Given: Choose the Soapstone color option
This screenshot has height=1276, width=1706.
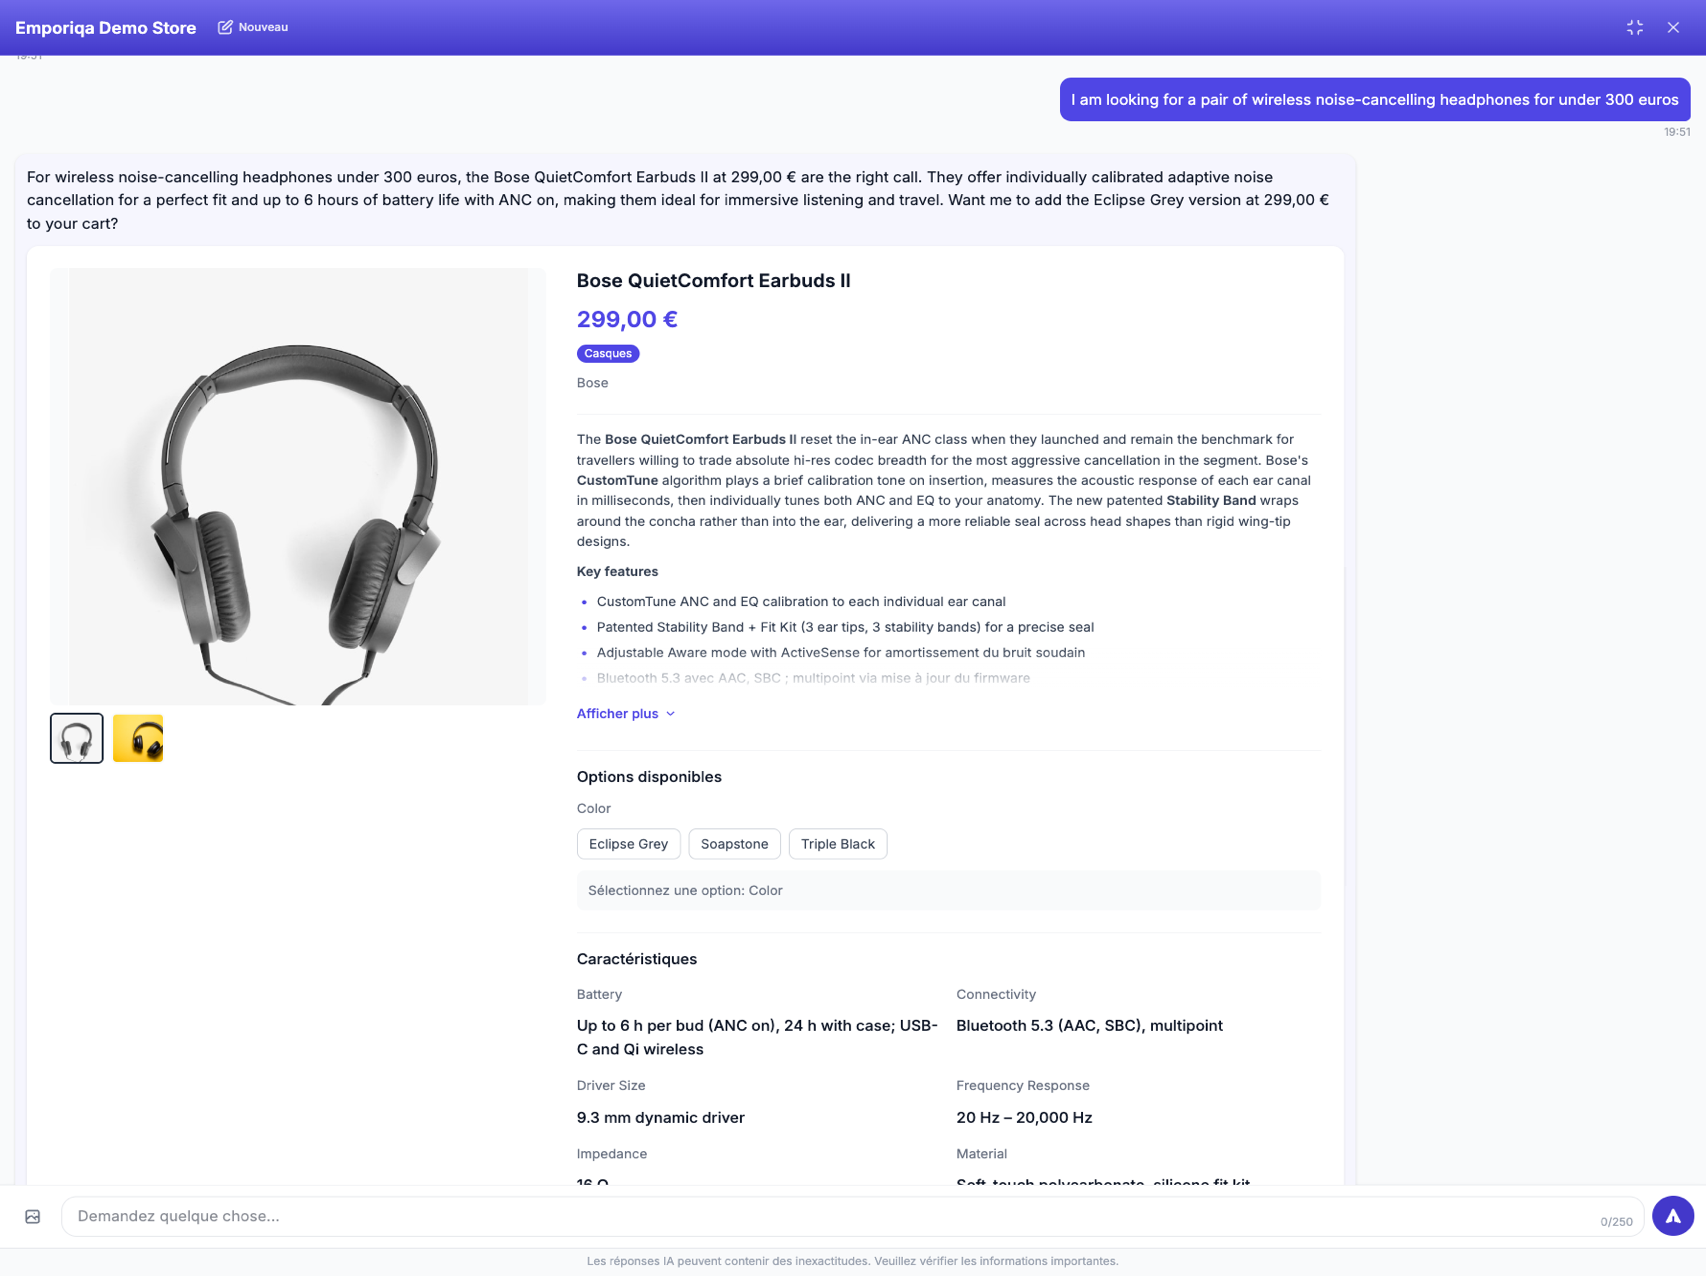Looking at the screenshot, I should coord(734,844).
